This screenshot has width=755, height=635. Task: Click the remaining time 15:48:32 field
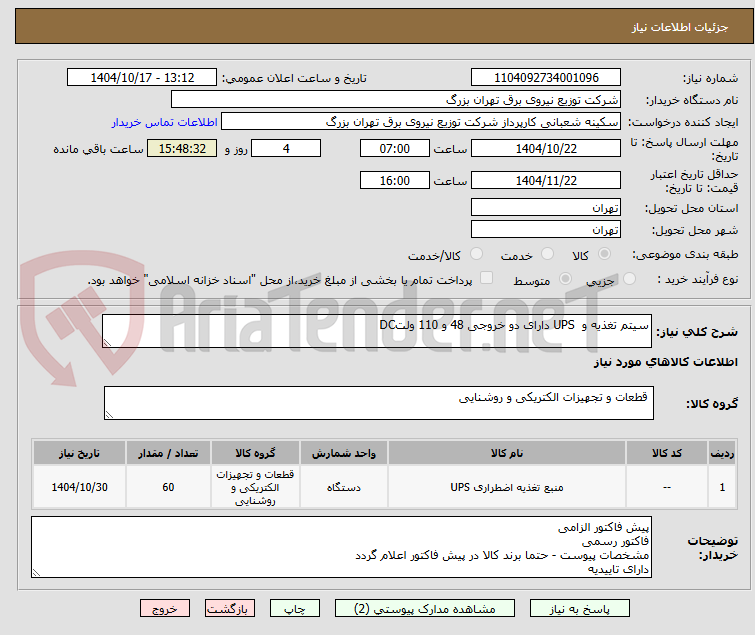(x=182, y=148)
